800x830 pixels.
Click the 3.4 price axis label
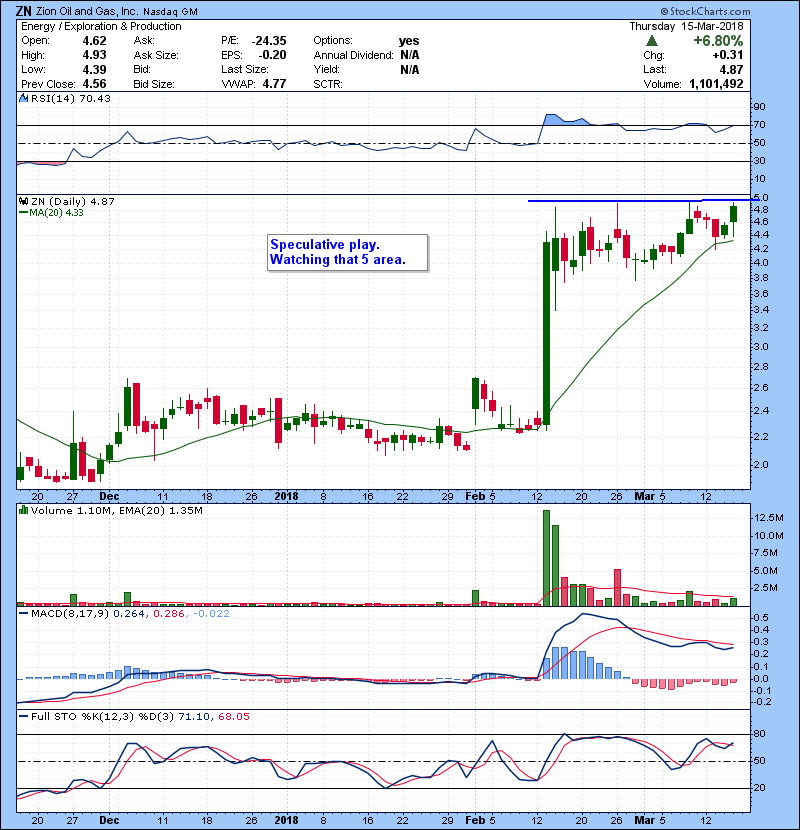(x=761, y=310)
